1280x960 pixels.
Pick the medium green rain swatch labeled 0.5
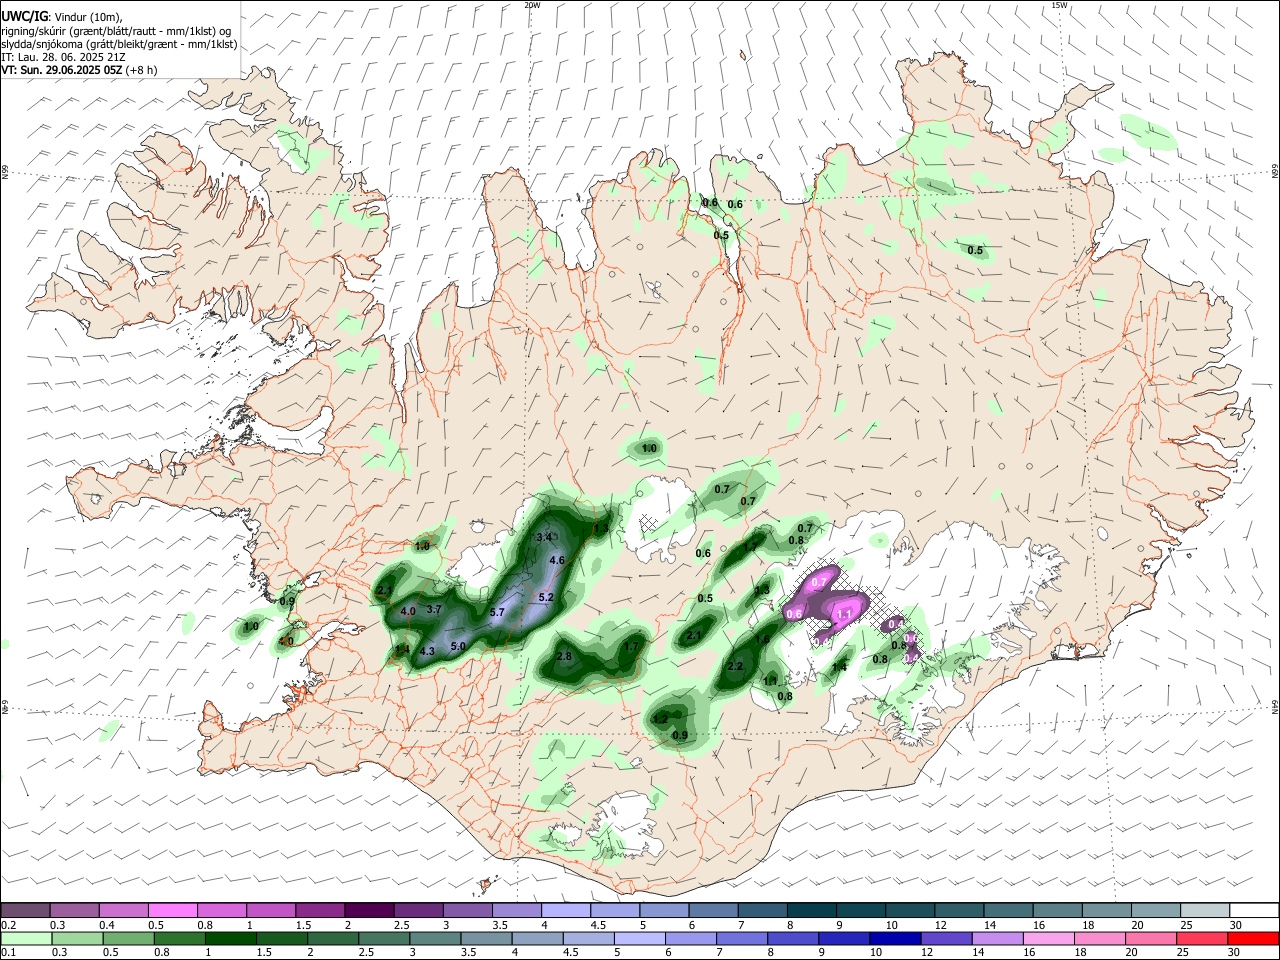pyautogui.click(x=127, y=938)
